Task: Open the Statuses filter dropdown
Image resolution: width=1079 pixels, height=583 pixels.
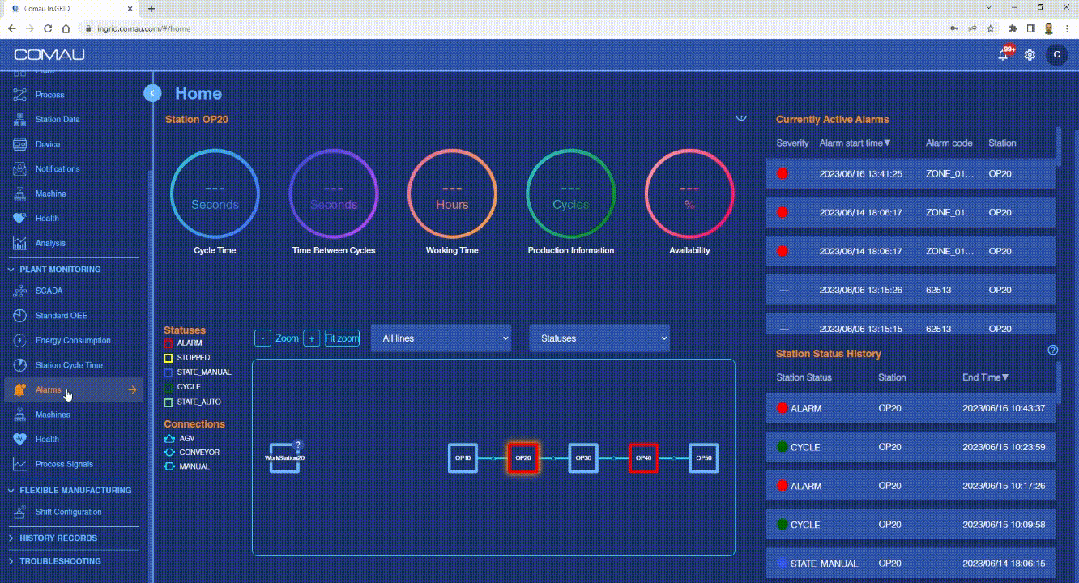Action: coord(598,339)
